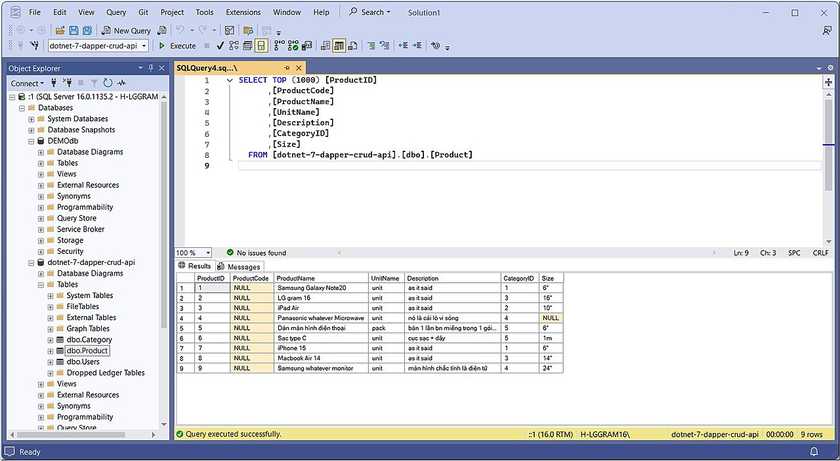Increase the line indent

point(417,46)
